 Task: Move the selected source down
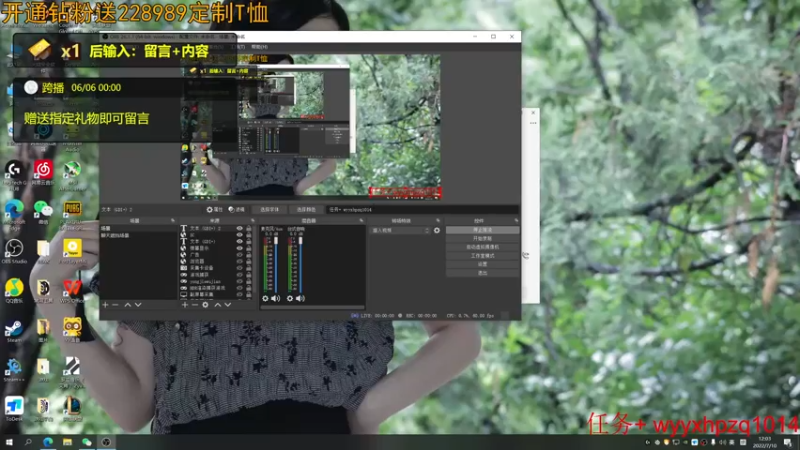pos(228,305)
